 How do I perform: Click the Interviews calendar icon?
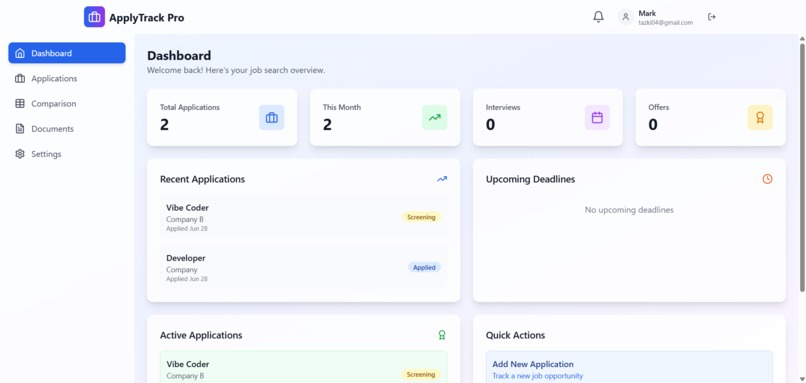coord(597,118)
